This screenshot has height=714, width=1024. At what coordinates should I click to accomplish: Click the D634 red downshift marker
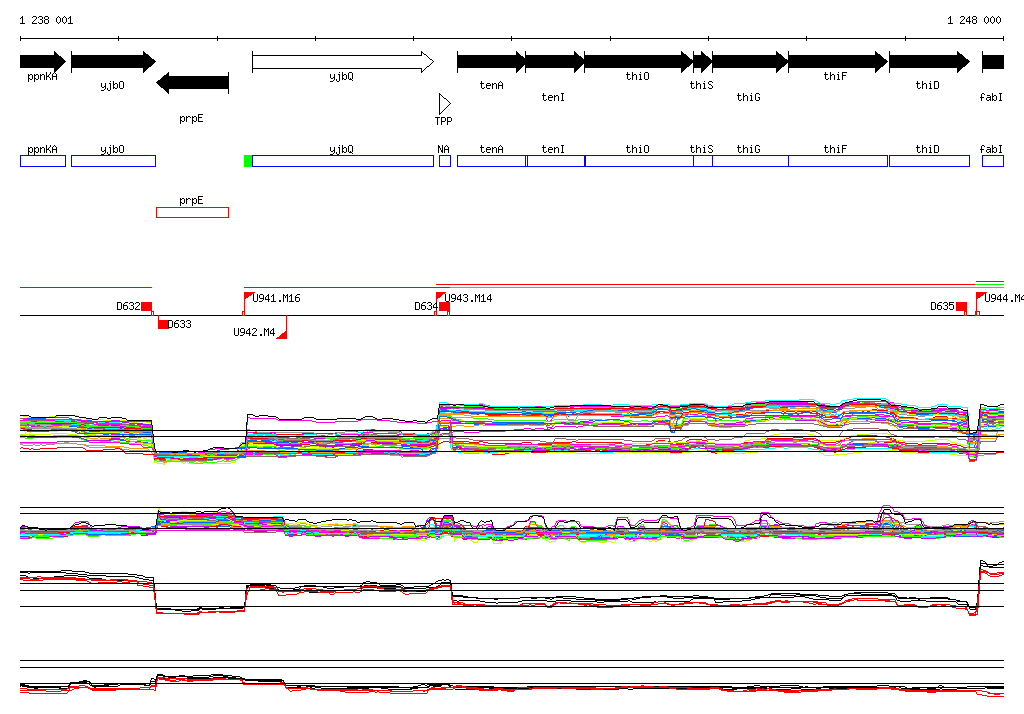tap(444, 307)
